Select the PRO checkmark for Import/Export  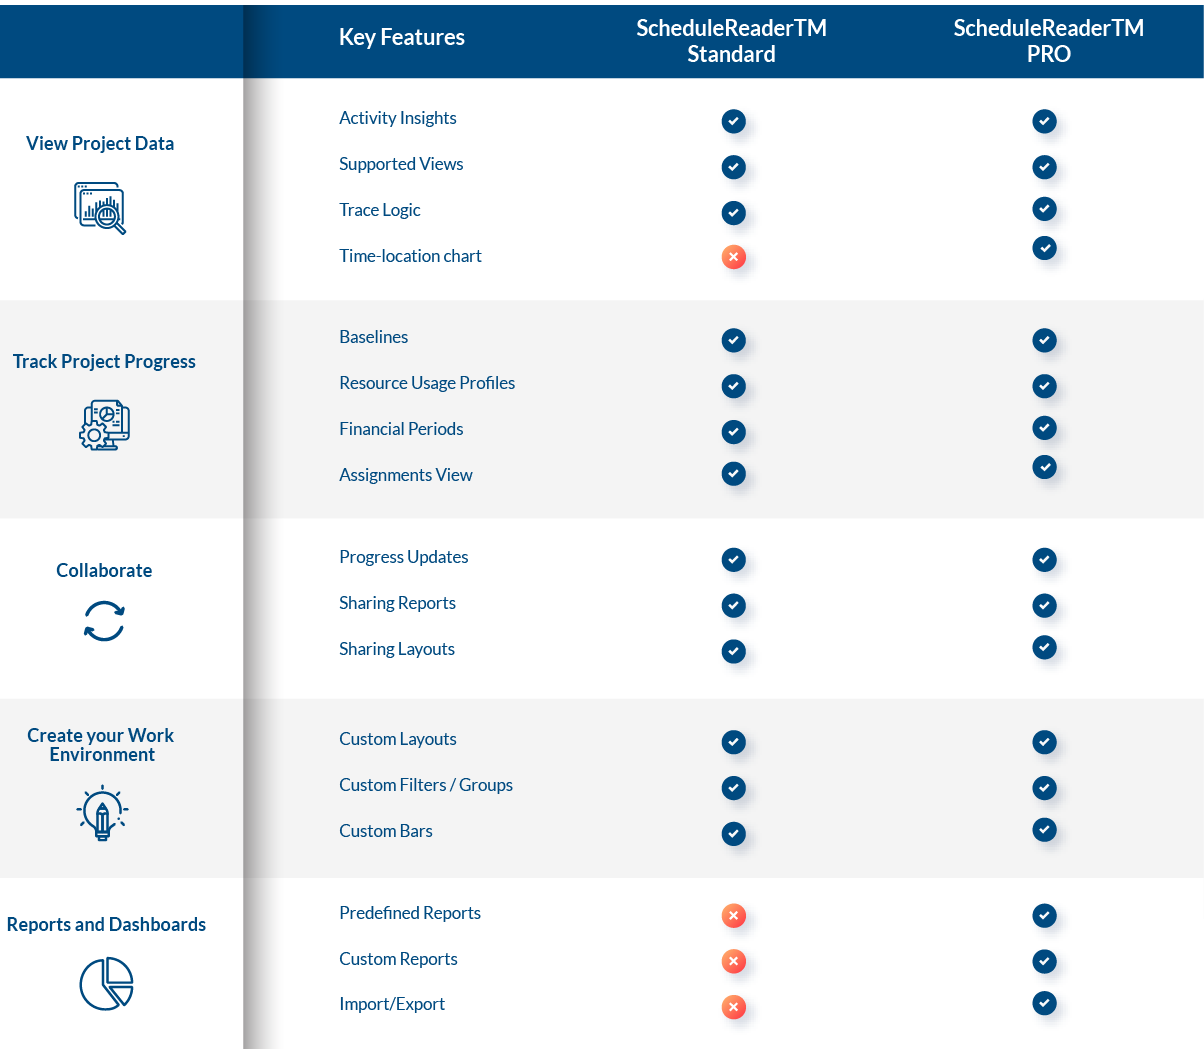coord(1044,1003)
